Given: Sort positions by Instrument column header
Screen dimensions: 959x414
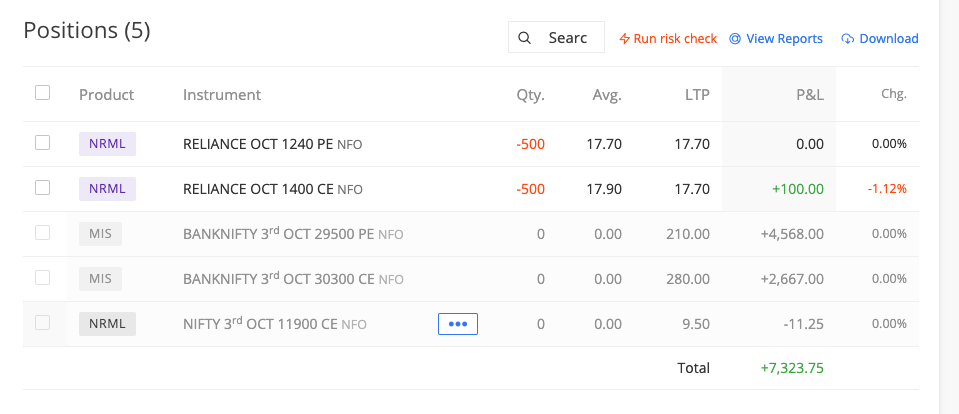Looking at the screenshot, I should click(x=222, y=95).
